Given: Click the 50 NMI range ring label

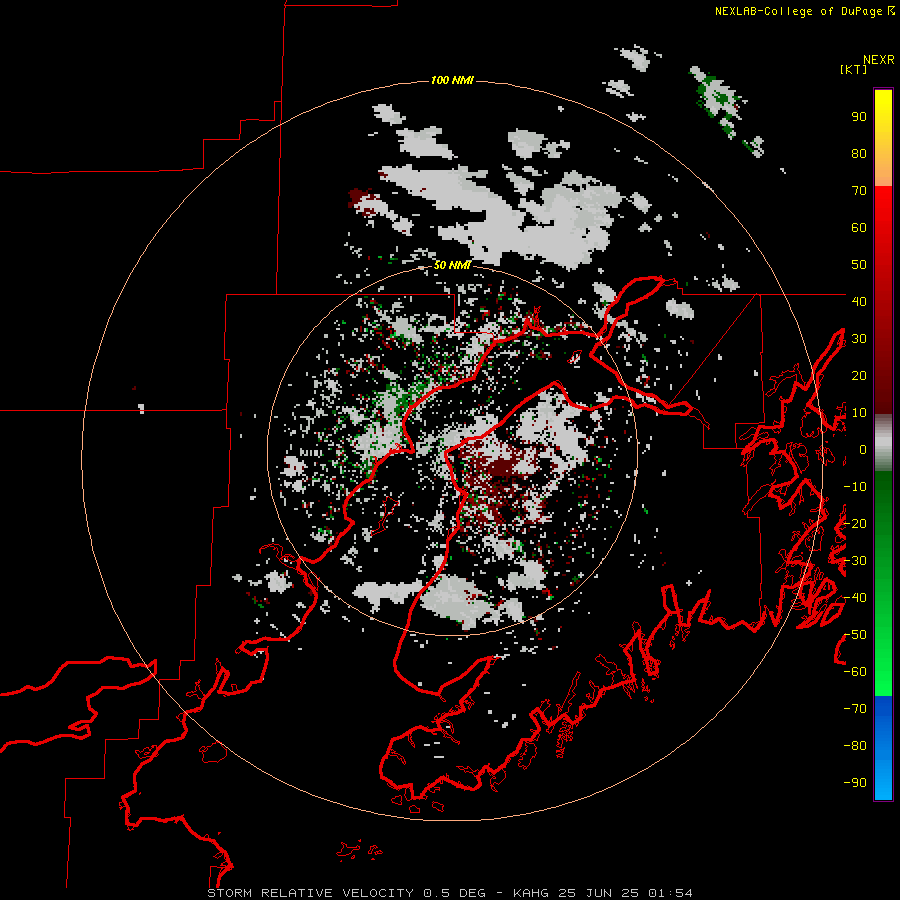Looking at the screenshot, I should coord(452,265).
